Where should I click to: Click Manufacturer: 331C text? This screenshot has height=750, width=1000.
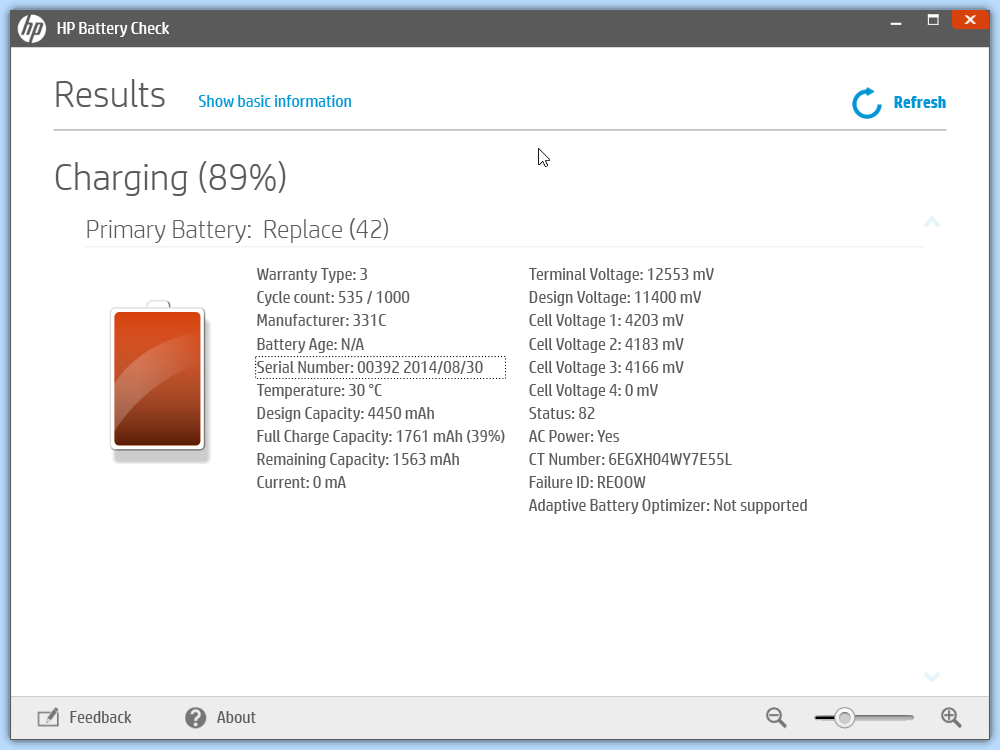tap(321, 320)
